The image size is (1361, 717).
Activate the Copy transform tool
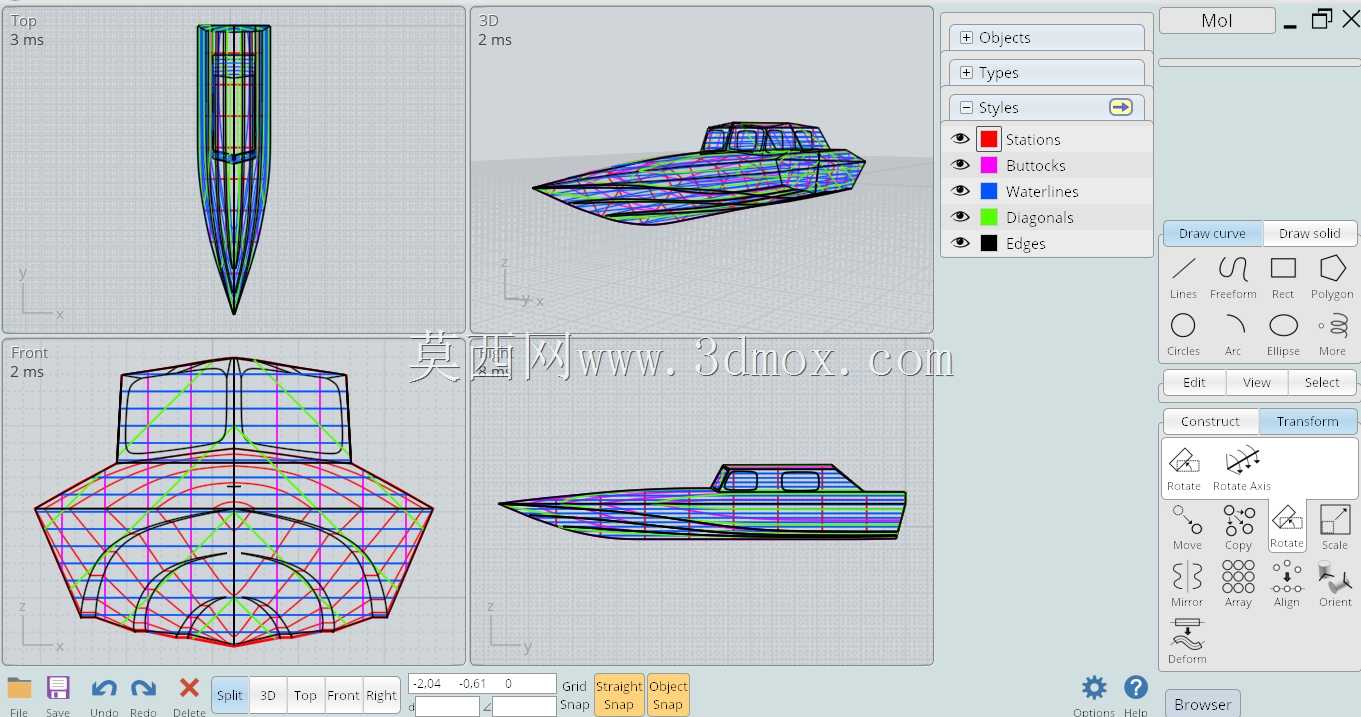(x=1238, y=527)
